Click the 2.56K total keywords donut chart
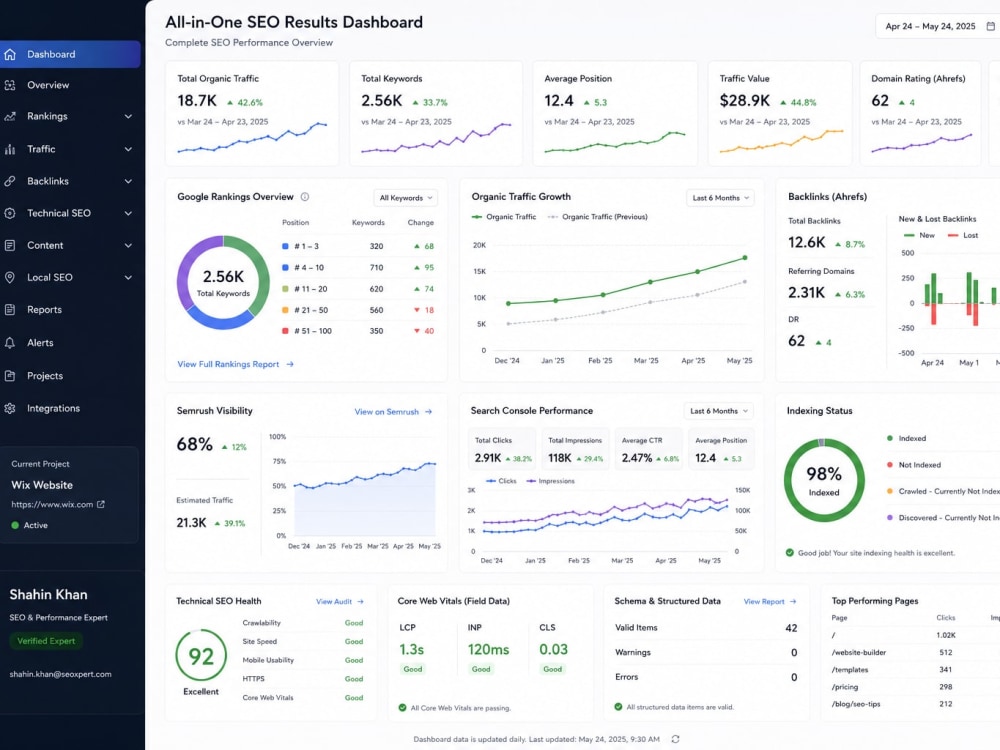 tap(223, 283)
